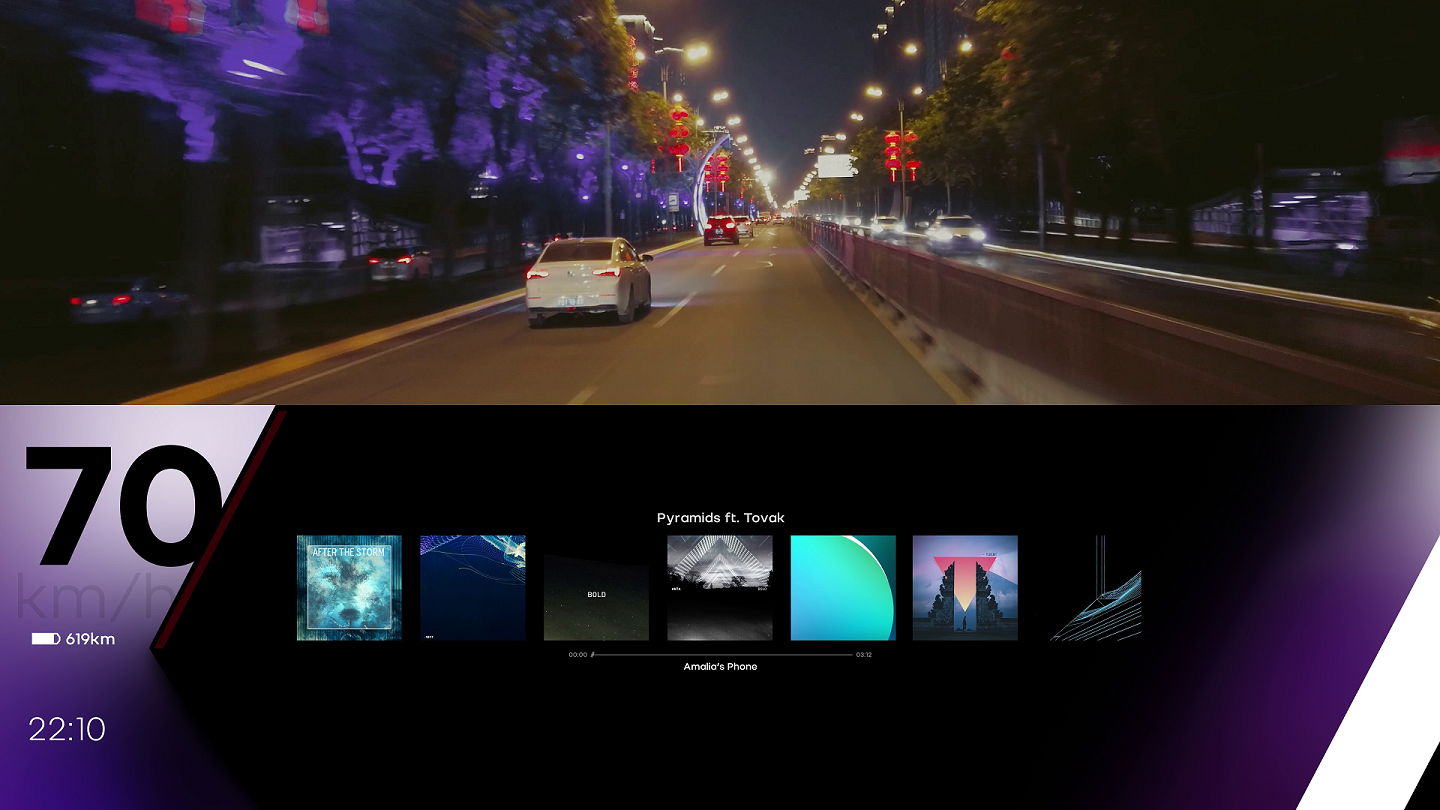
Task: Open the Pyramids ft. Tovak track title
Action: click(720, 518)
